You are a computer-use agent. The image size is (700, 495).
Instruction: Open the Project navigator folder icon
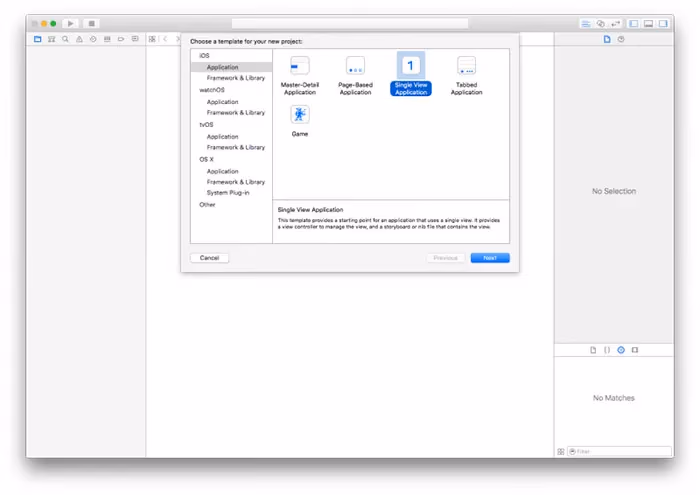pyautogui.click(x=38, y=39)
